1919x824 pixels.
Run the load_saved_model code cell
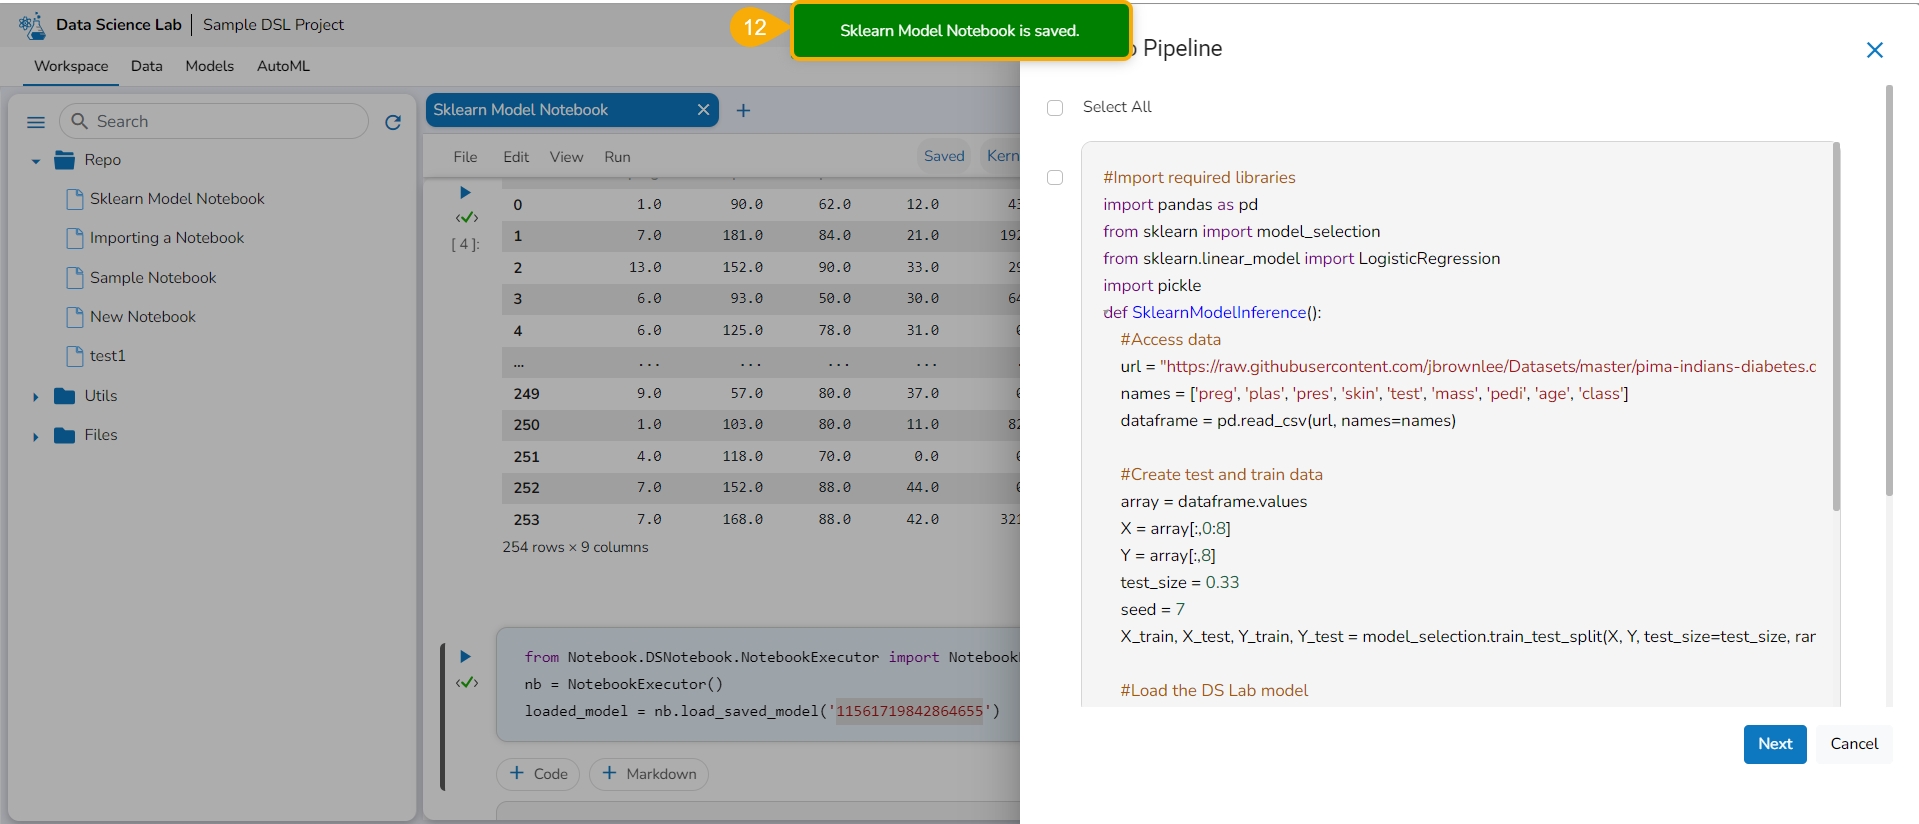(x=465, y=657)
